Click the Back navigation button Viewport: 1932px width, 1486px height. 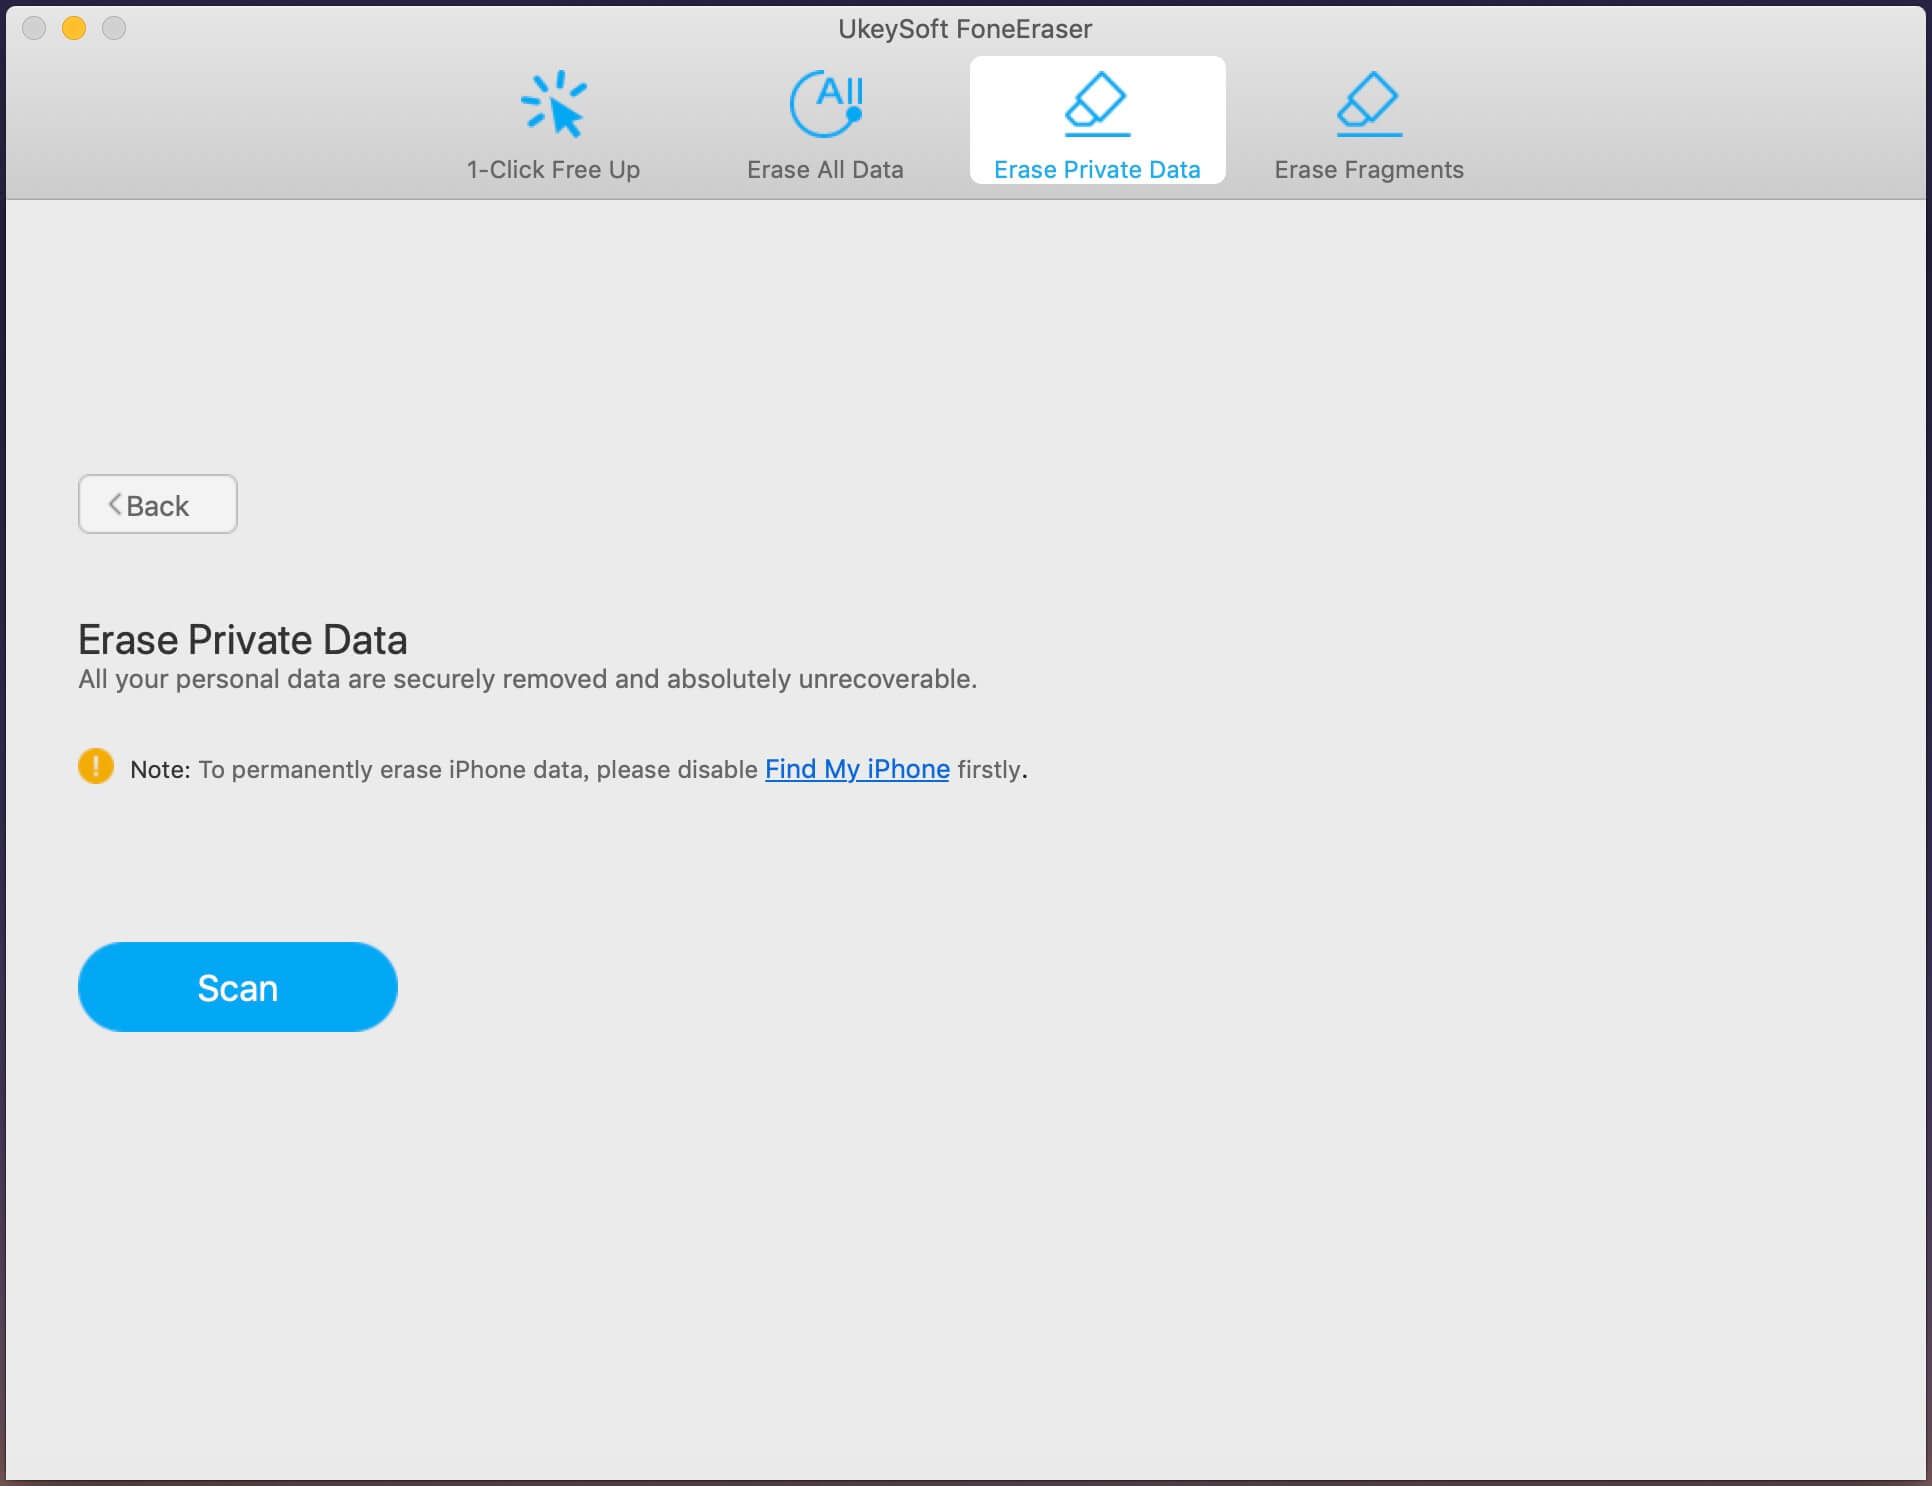(x=156, y=504)
